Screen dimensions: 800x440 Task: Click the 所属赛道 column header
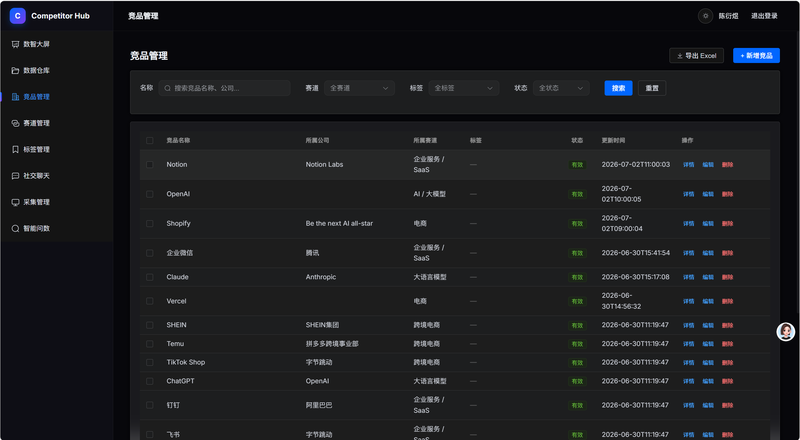click(x=425, y=140)
